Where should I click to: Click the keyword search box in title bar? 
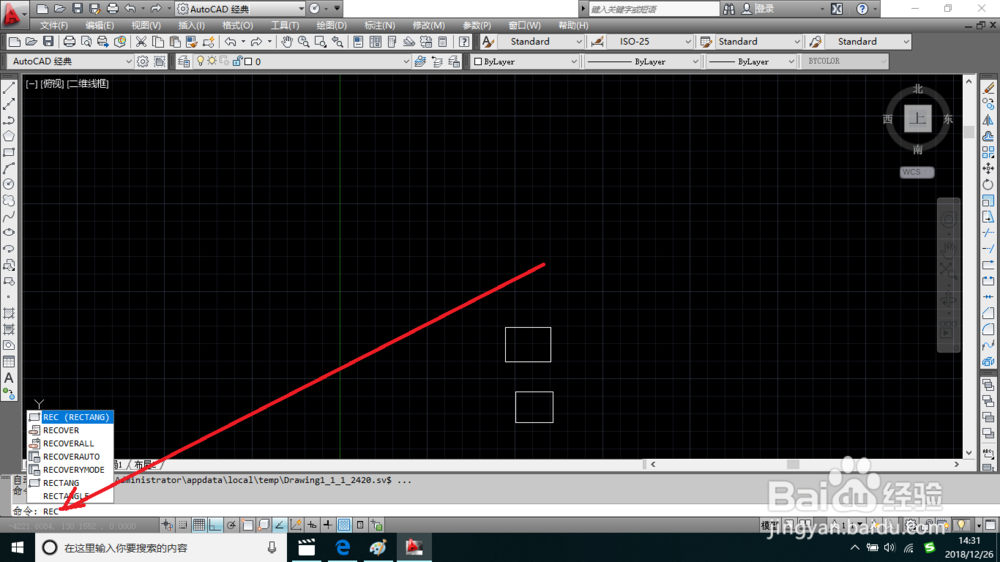654,9
